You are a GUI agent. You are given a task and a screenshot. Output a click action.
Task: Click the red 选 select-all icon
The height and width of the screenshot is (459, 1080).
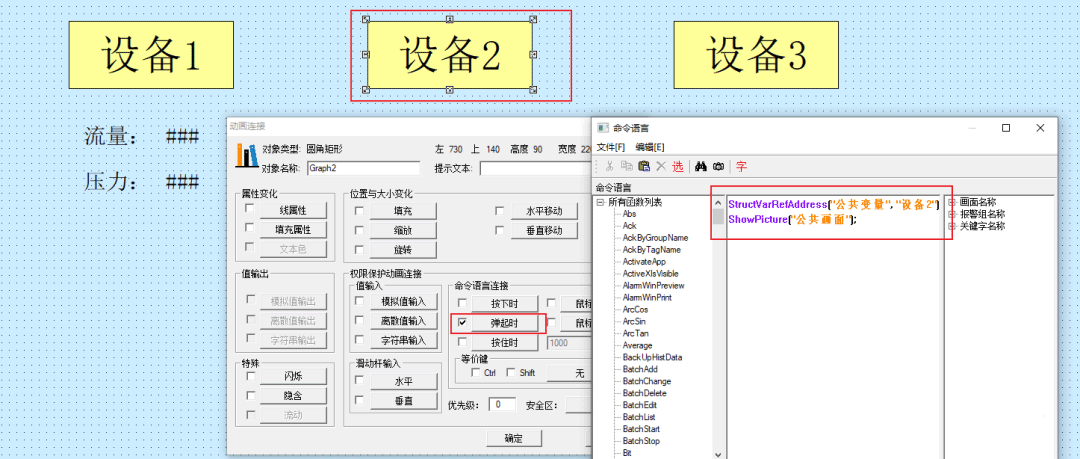pos(678,166)
